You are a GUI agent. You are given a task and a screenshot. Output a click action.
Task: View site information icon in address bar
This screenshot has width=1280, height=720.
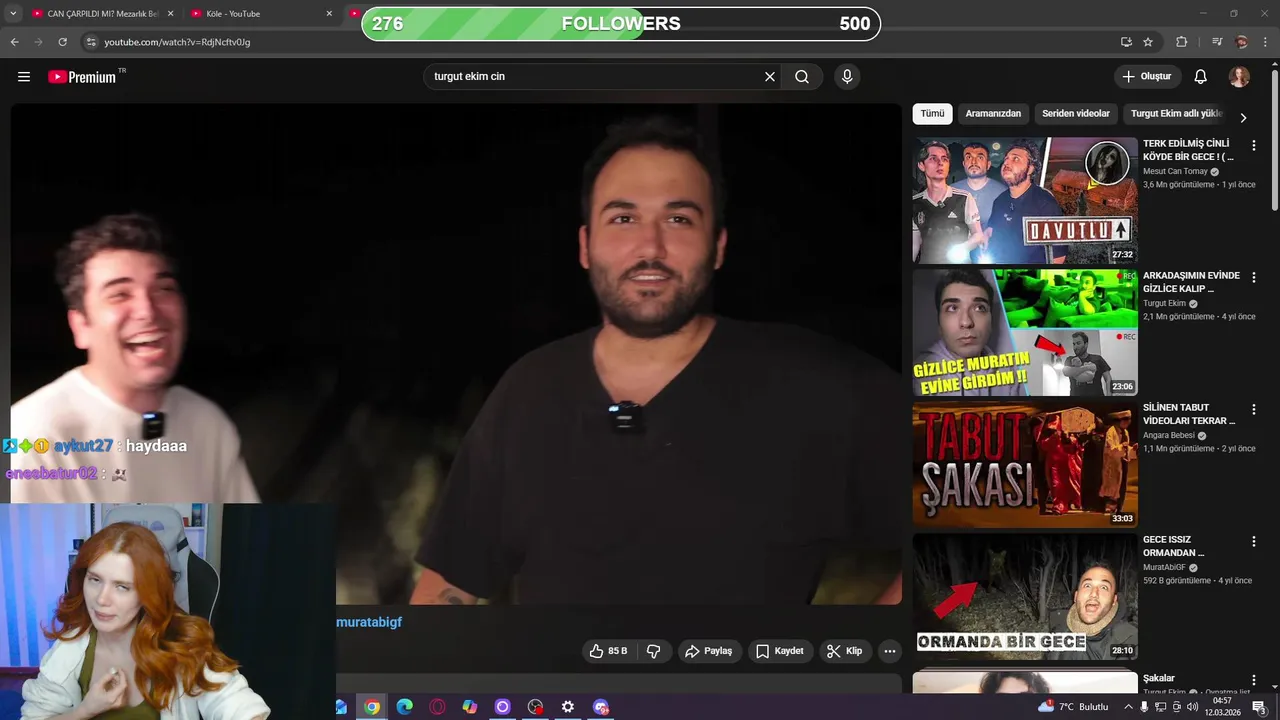(91, 42)
